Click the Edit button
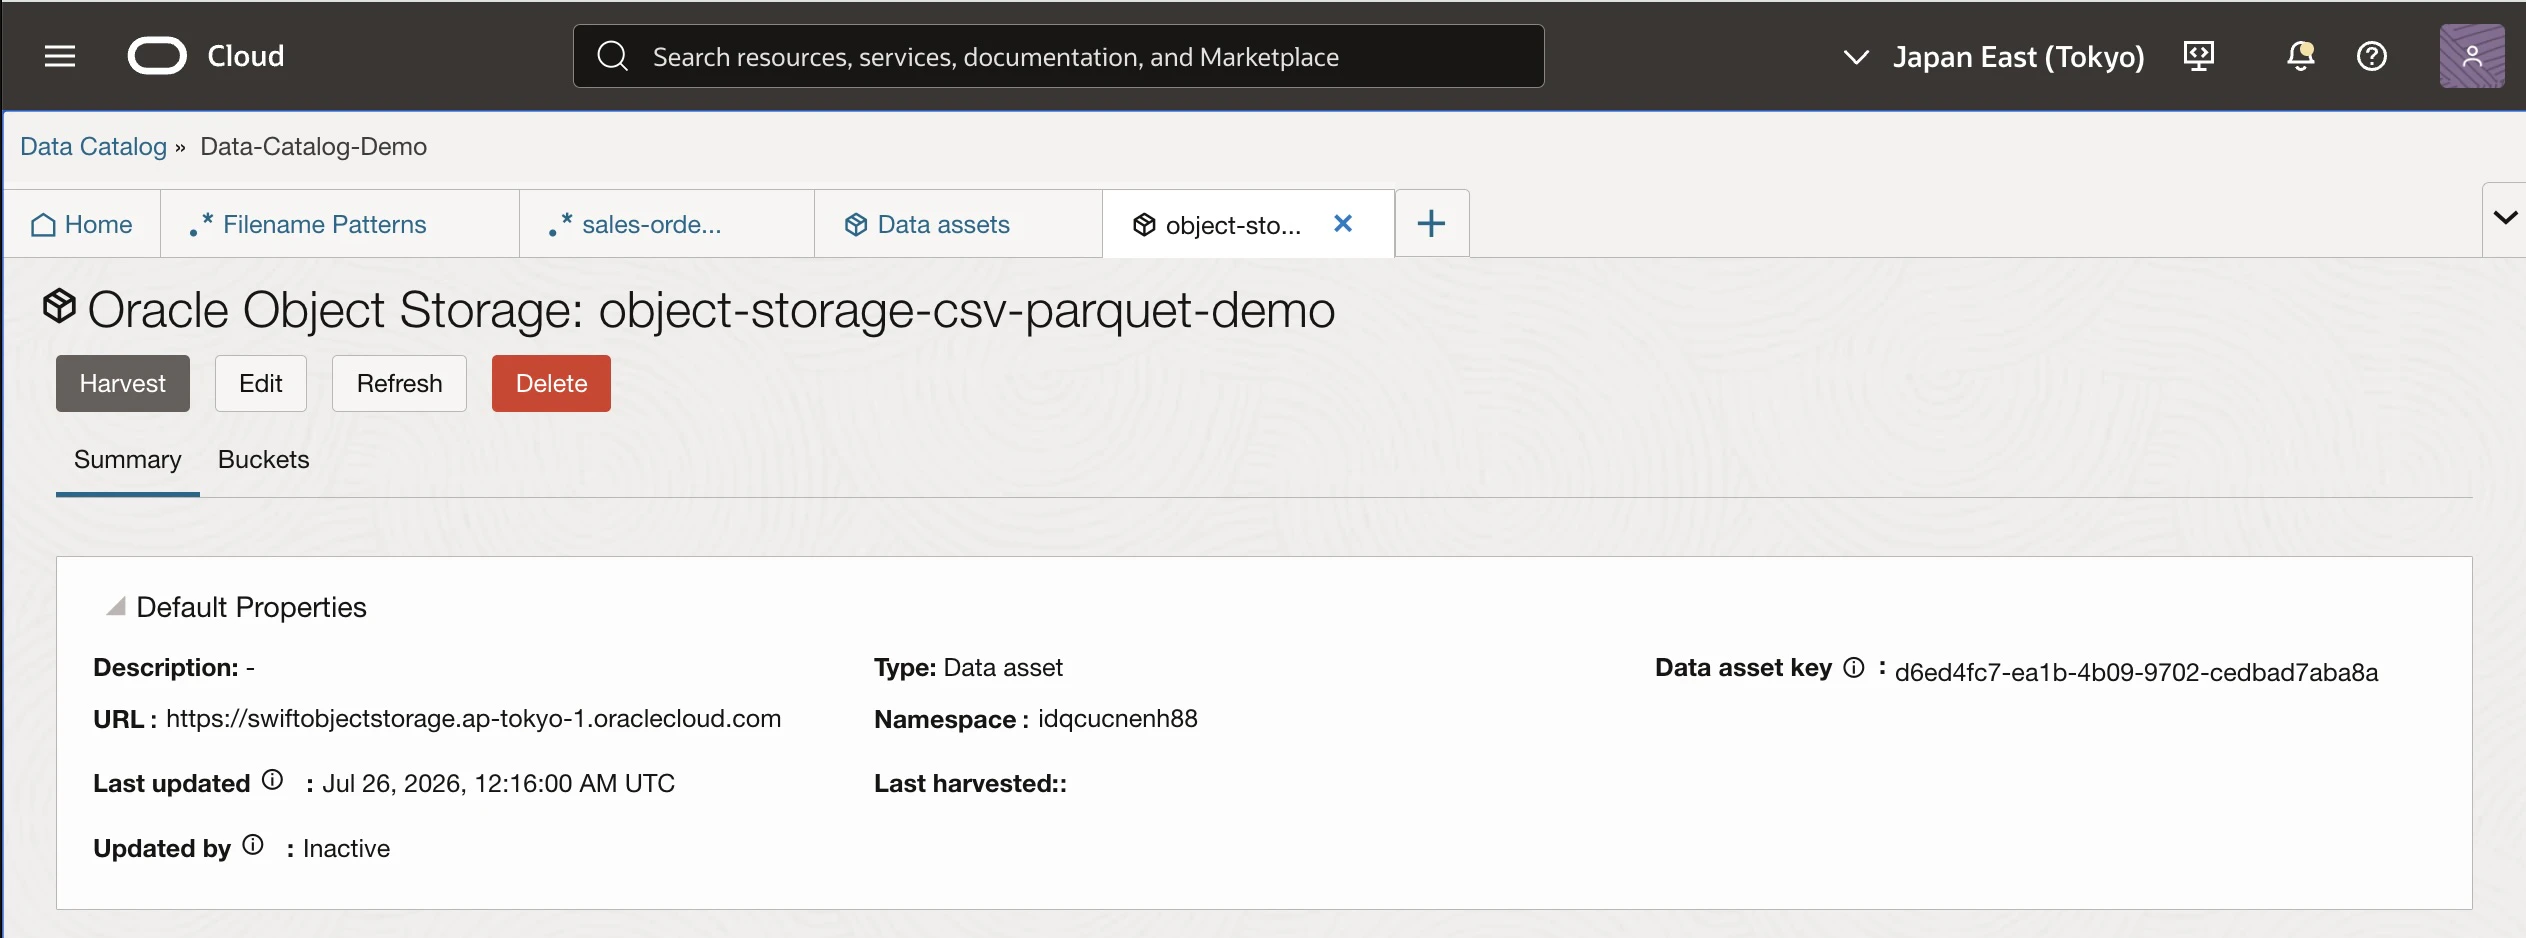 coord(261,384)
